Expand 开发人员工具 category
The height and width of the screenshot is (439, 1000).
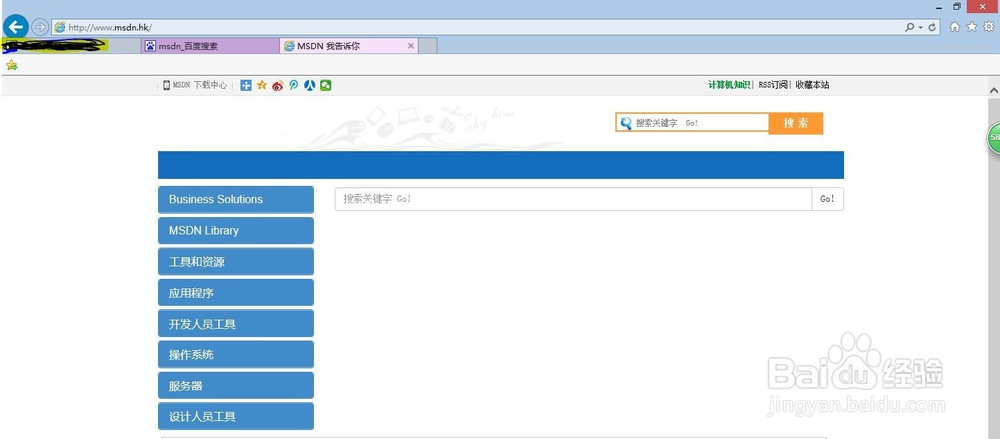[x=236, y=324]
